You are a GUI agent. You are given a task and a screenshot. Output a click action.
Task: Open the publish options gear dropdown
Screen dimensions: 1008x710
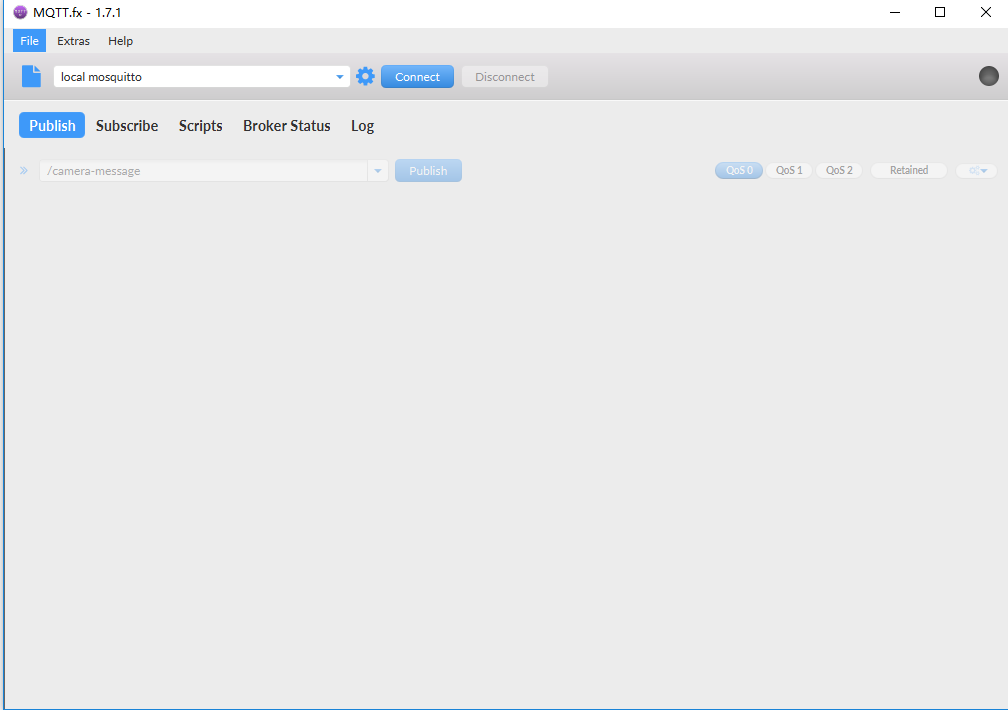point(976,171)
